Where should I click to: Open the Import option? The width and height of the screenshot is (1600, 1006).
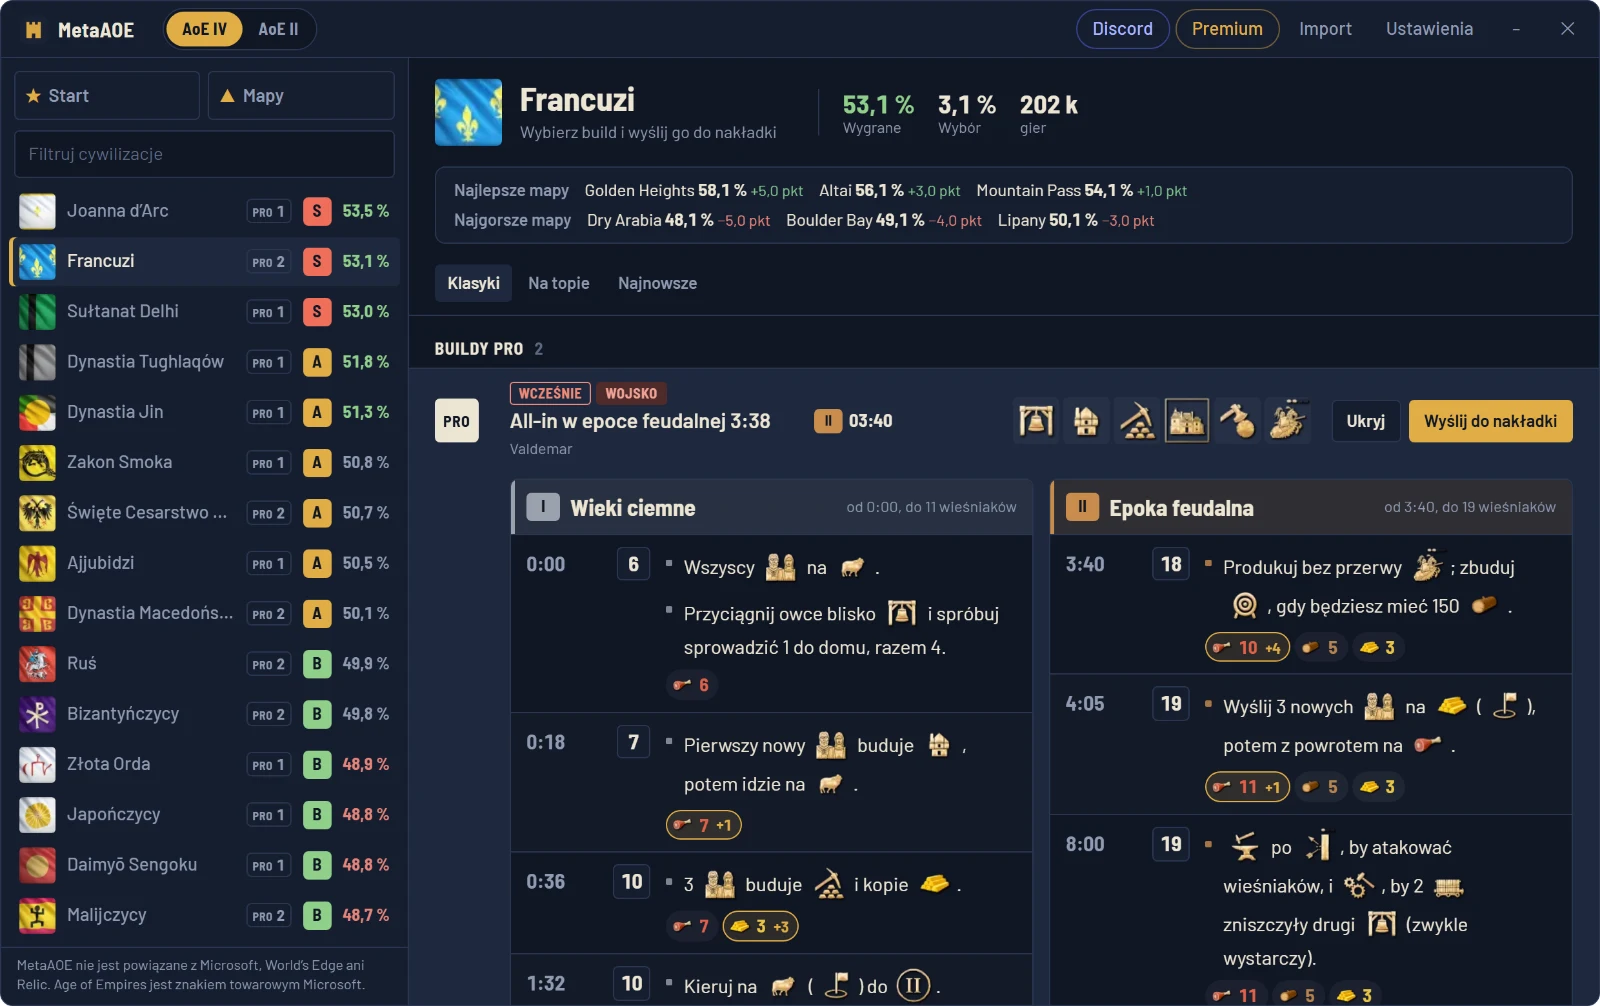1325,29
